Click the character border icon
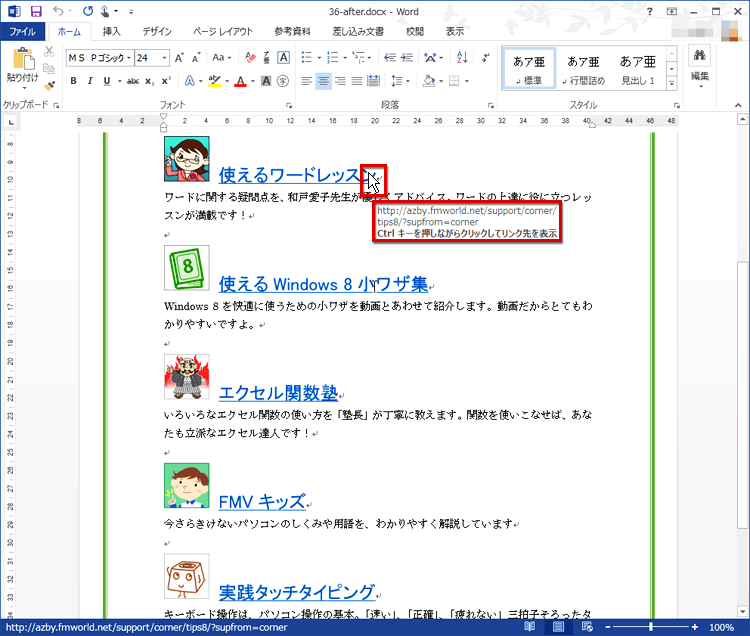750x636 pixels. coord(283,58)
